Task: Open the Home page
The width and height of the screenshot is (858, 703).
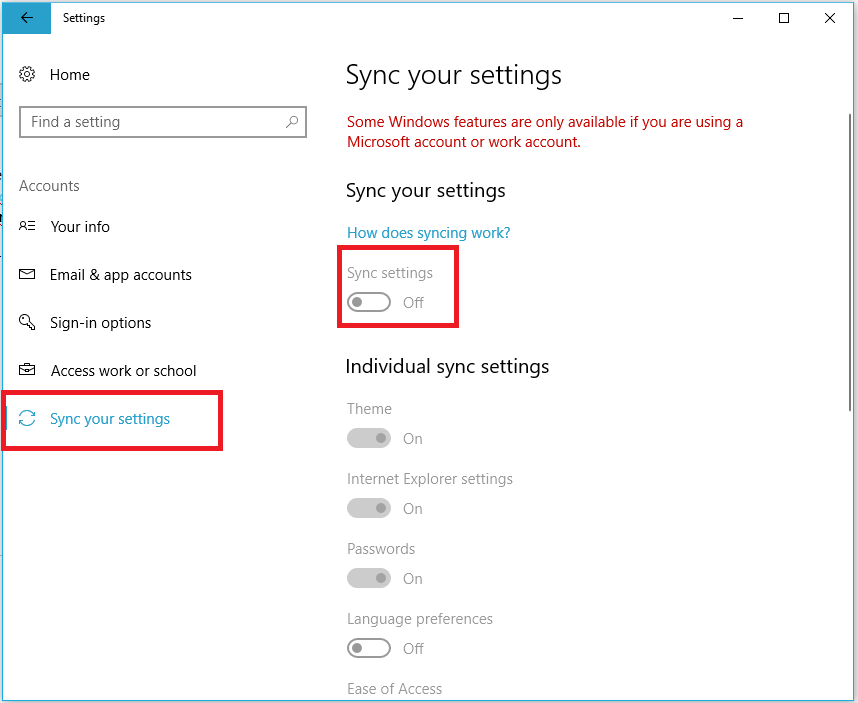Action: coord(69,74)
